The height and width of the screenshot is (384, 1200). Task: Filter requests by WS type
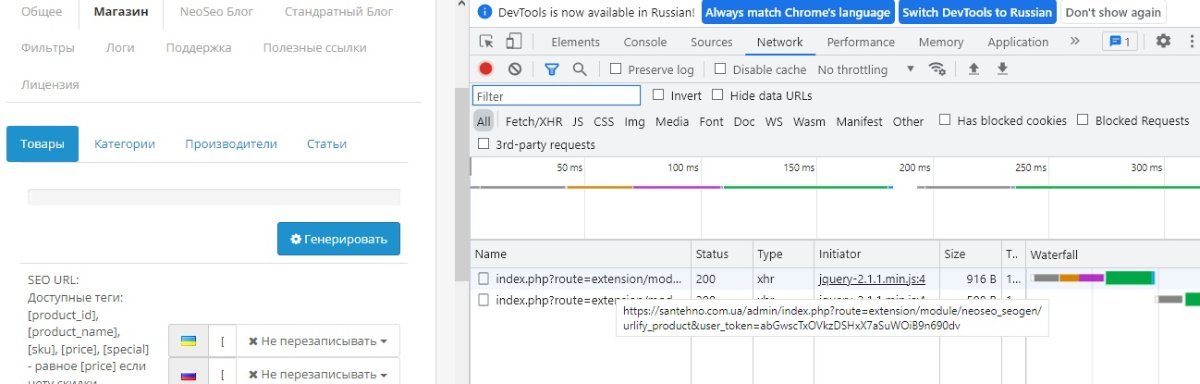[x=774, y=121]
